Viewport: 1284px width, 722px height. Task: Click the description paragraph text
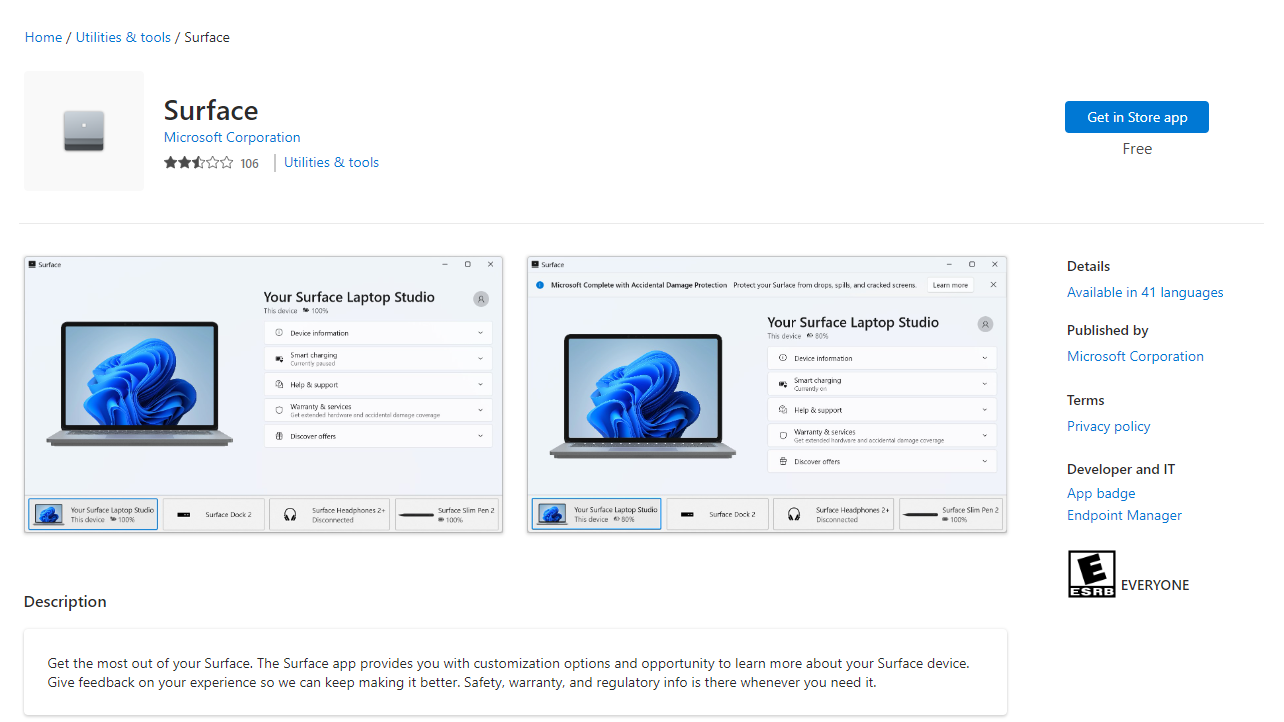coord(508,673)
